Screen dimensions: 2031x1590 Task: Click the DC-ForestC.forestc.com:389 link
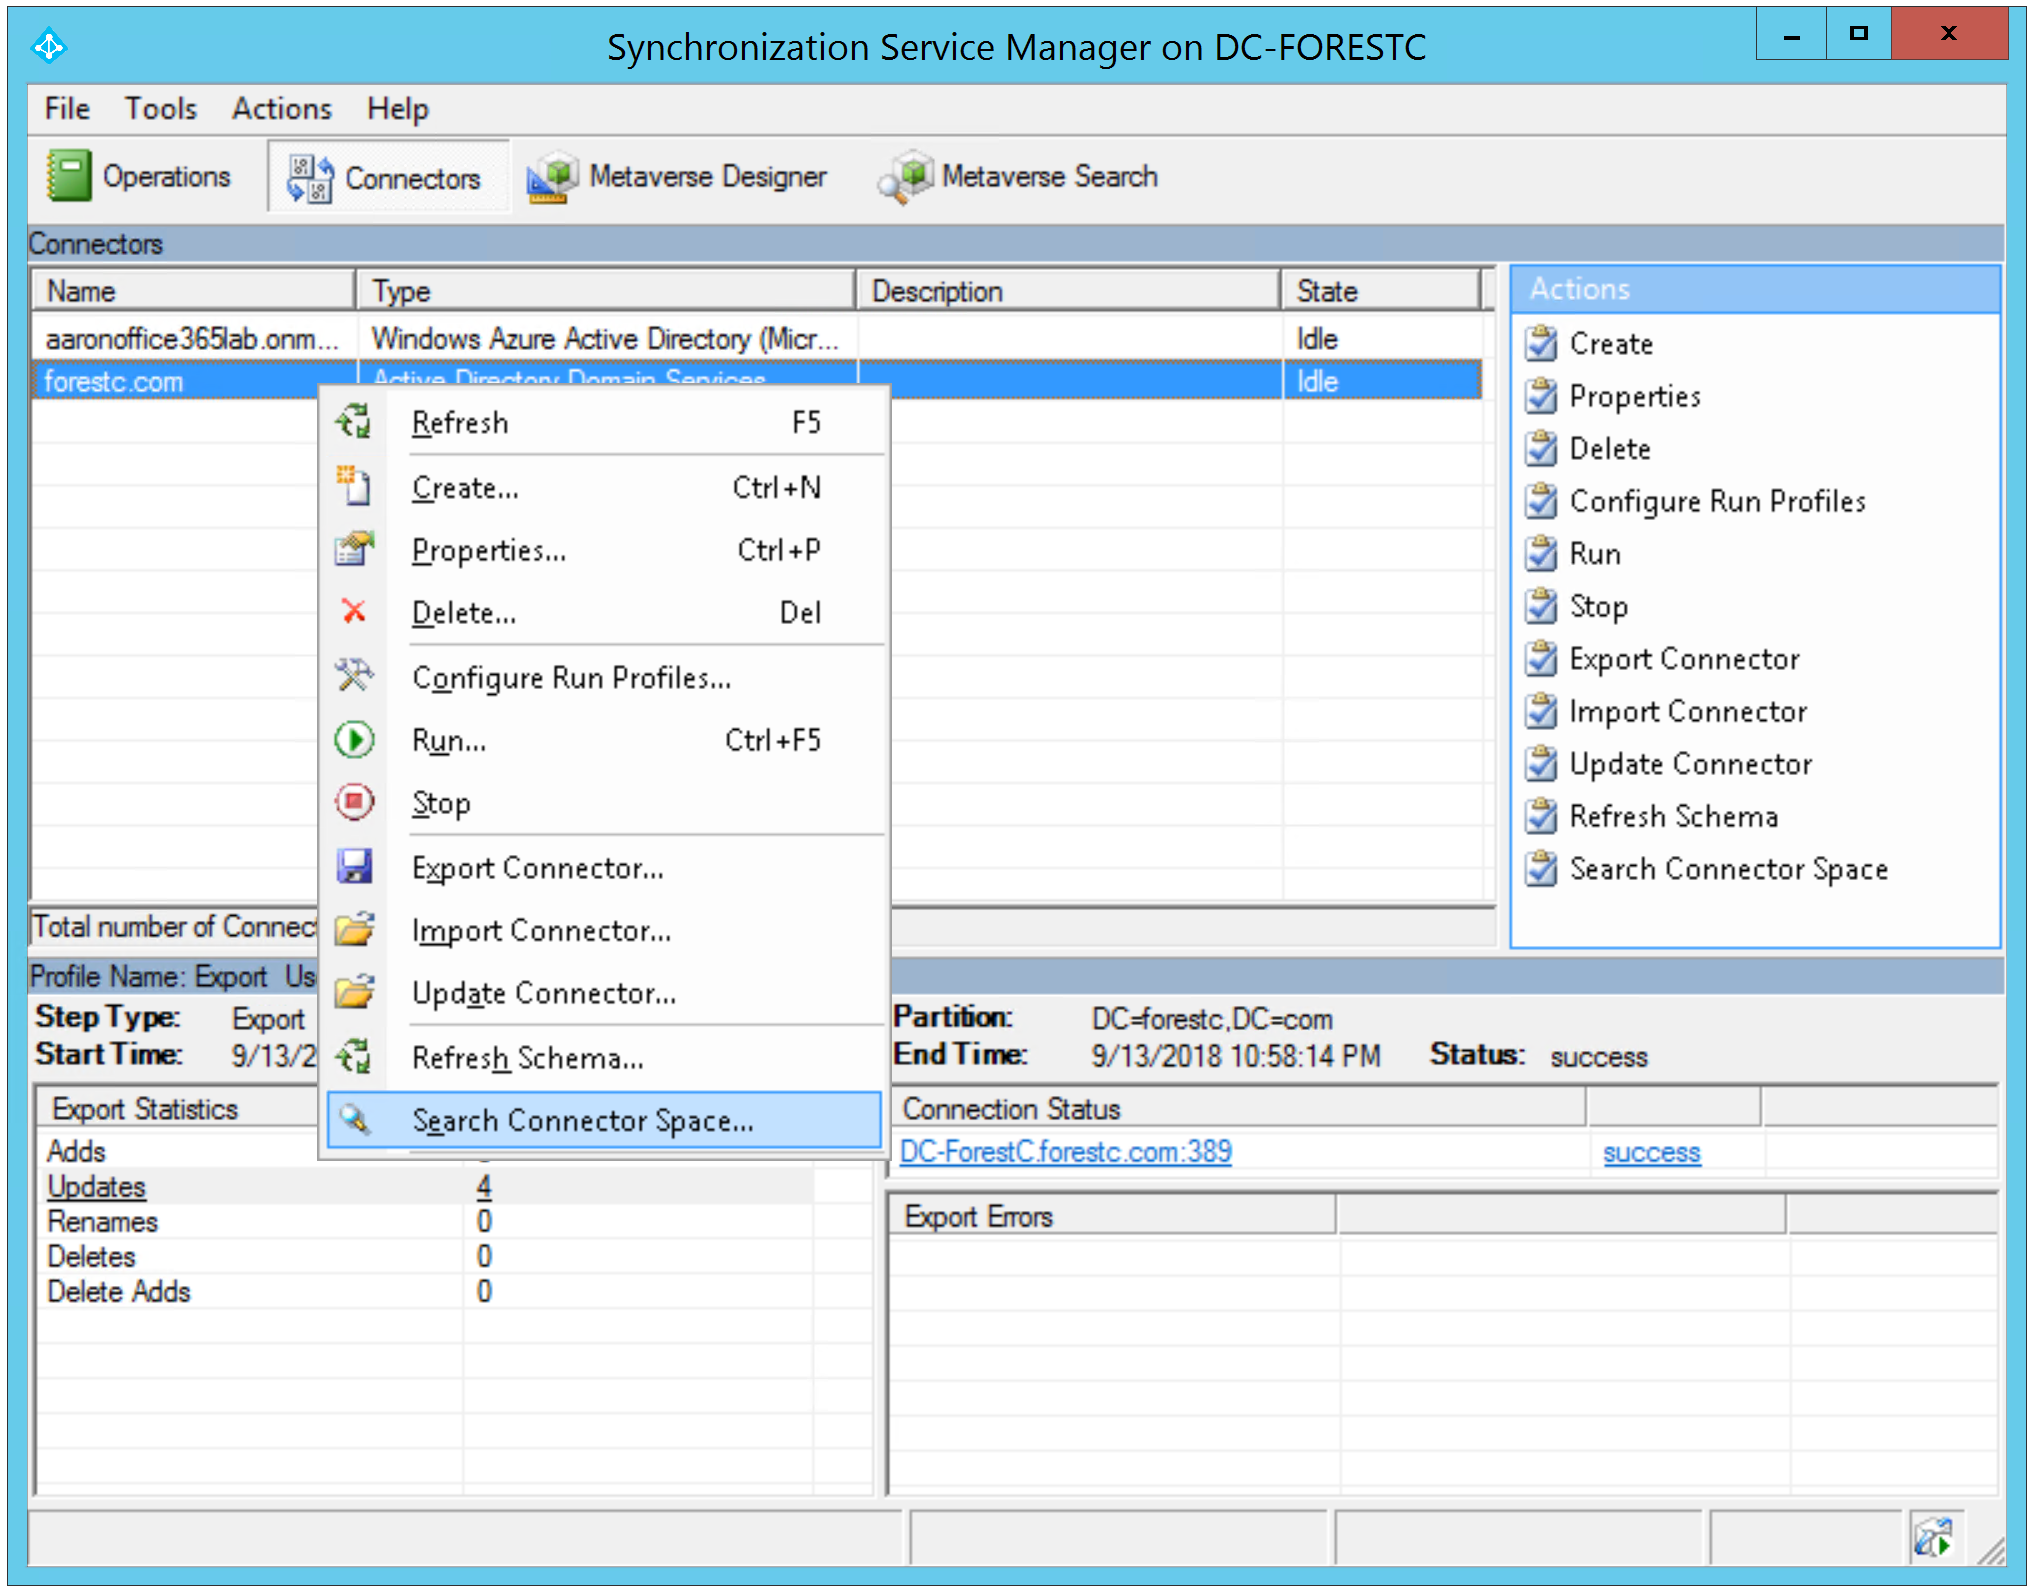click(x=1064, y=1152)
